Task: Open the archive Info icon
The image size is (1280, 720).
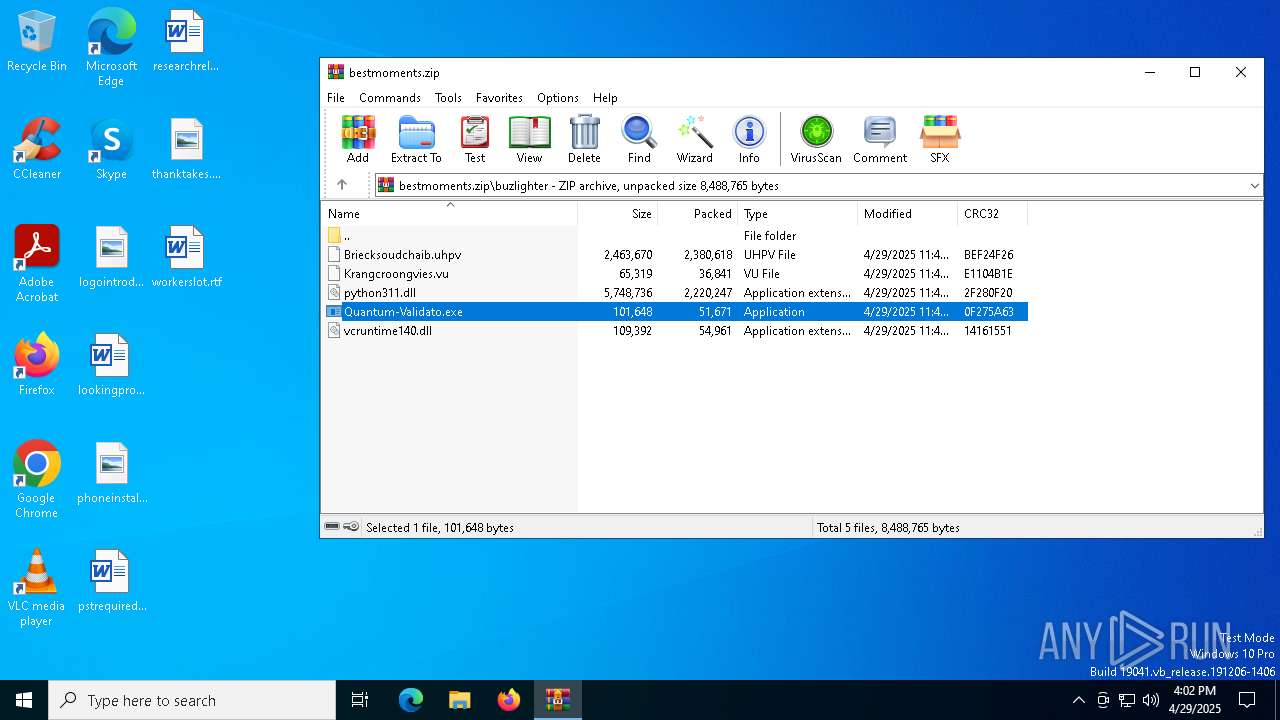Action: click(749, 139)
